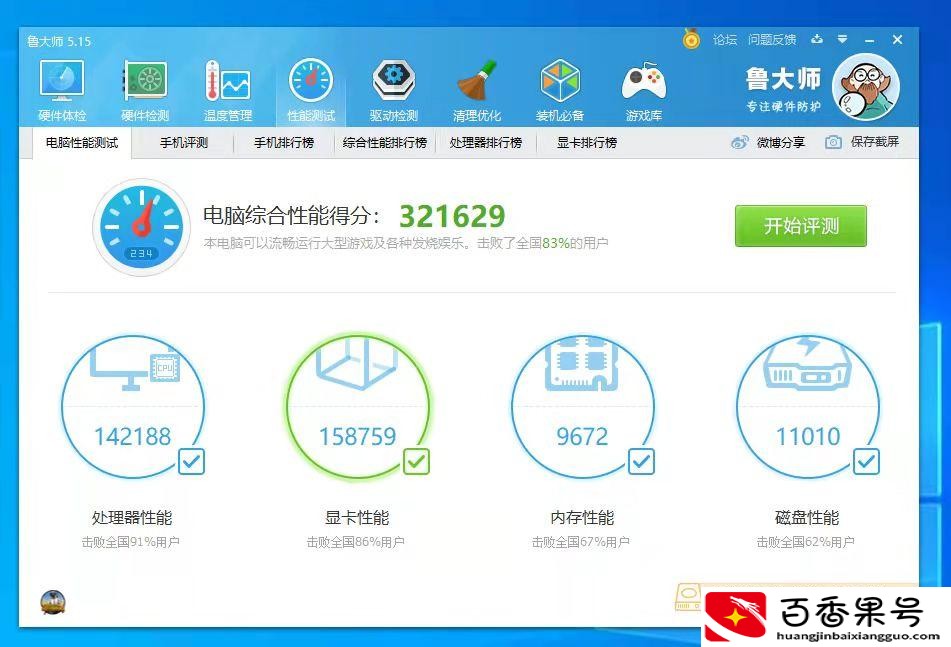Open the 清理优化 cleanup broom icon

[477, 90]
